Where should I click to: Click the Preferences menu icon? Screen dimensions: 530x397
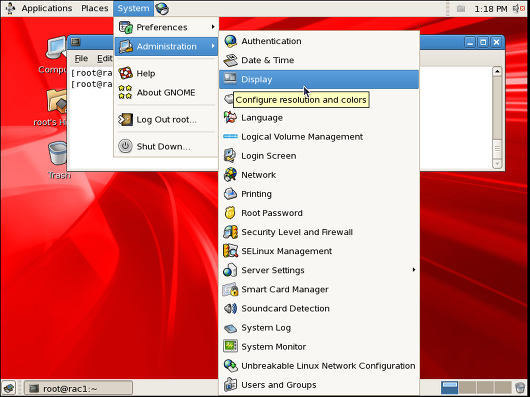click(x=126, y=27)
